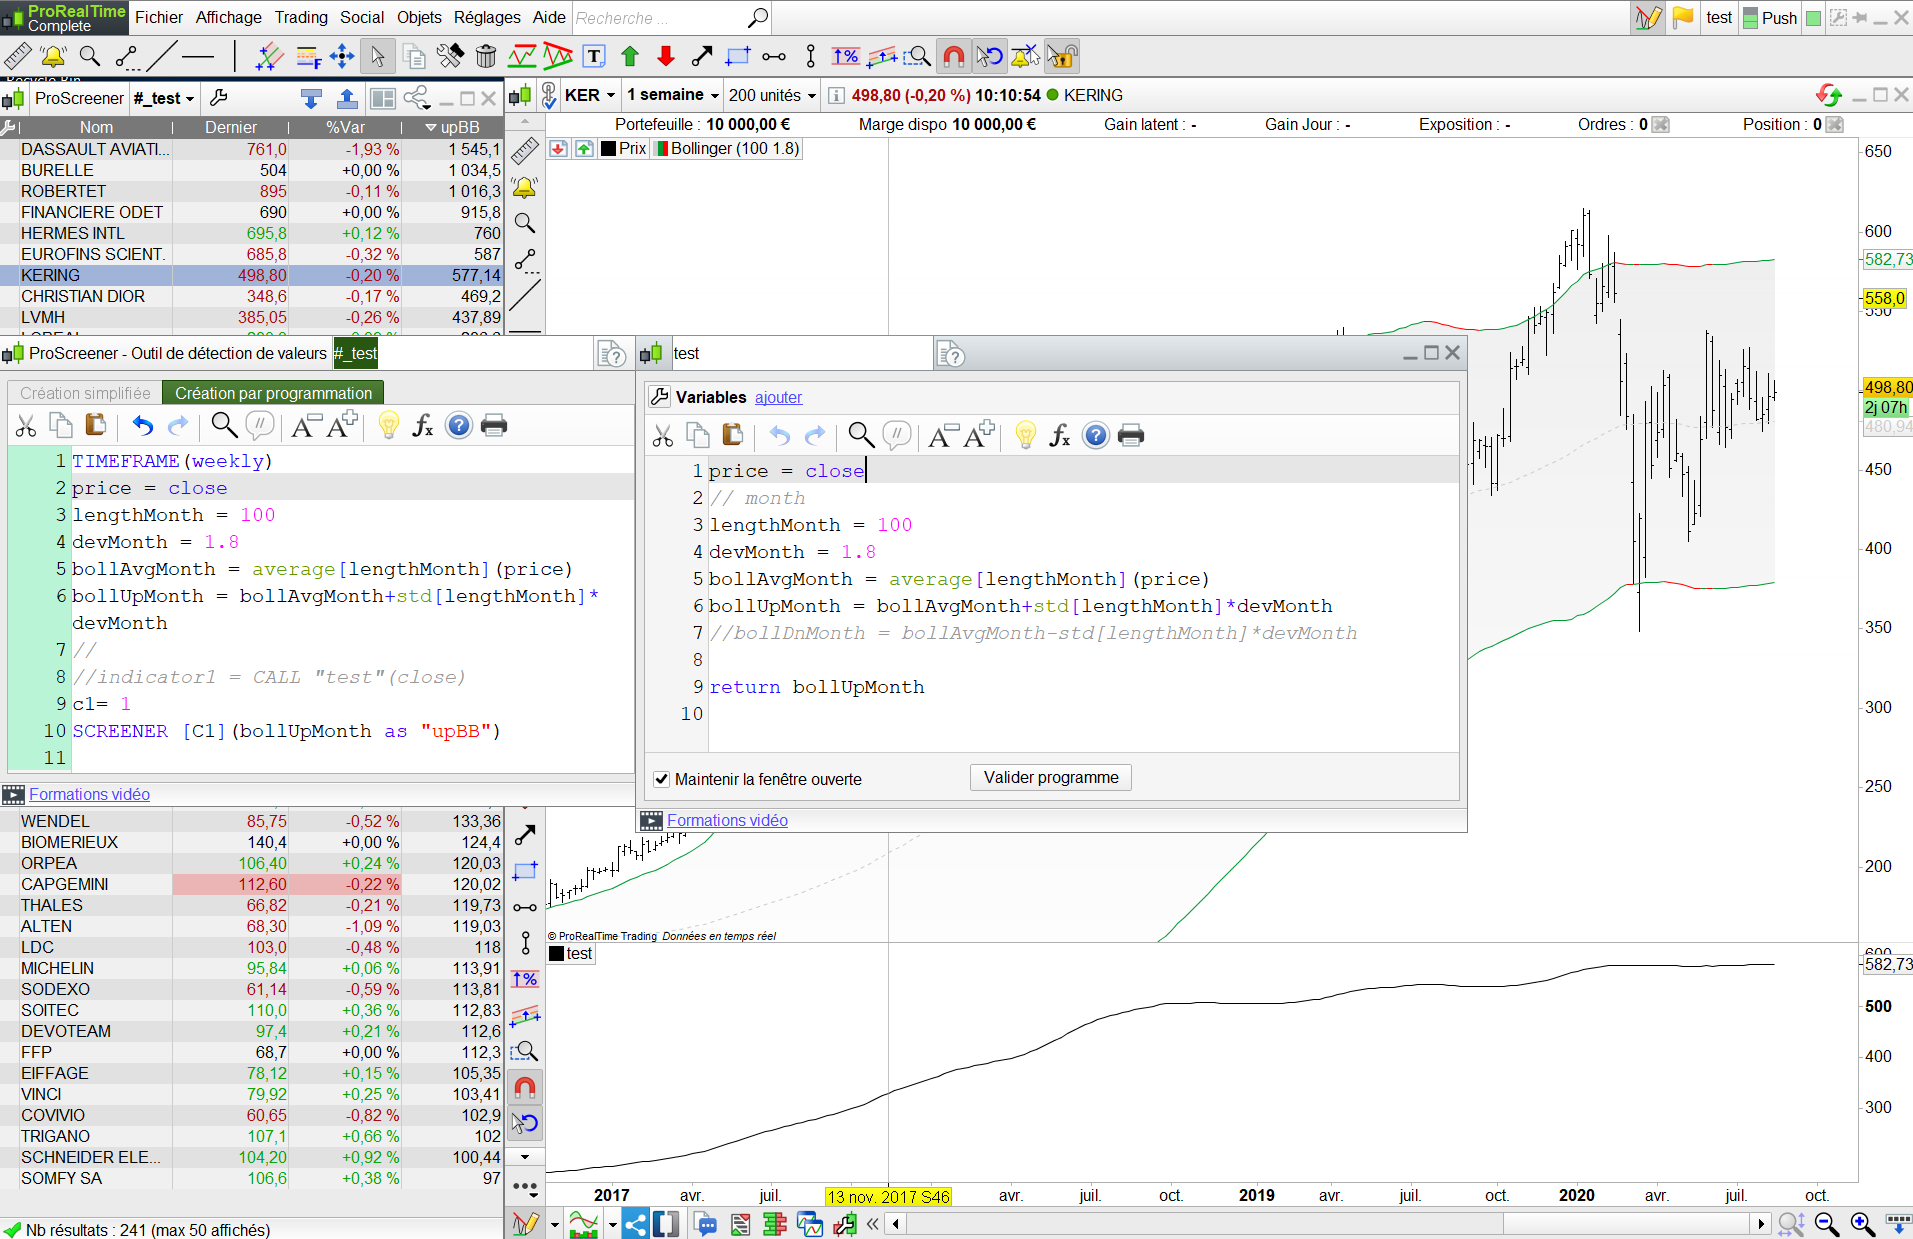1913x1239 pixels.
Task: Activate the magnet snap tool in top toolbar
Action: click(954, 56)
